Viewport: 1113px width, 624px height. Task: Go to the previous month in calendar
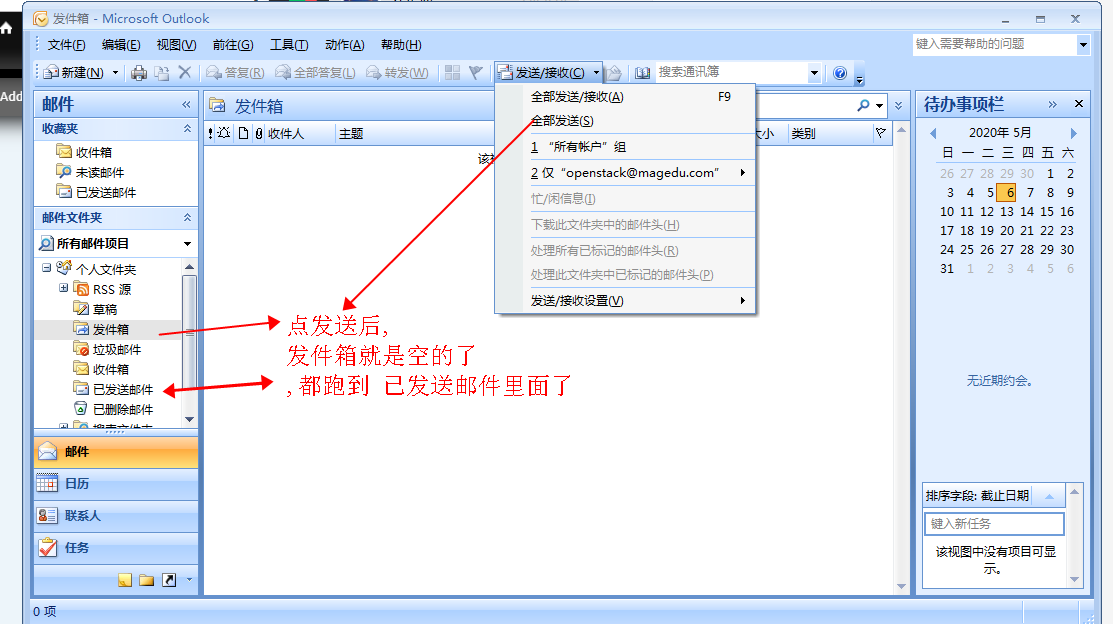click(933, 133)
